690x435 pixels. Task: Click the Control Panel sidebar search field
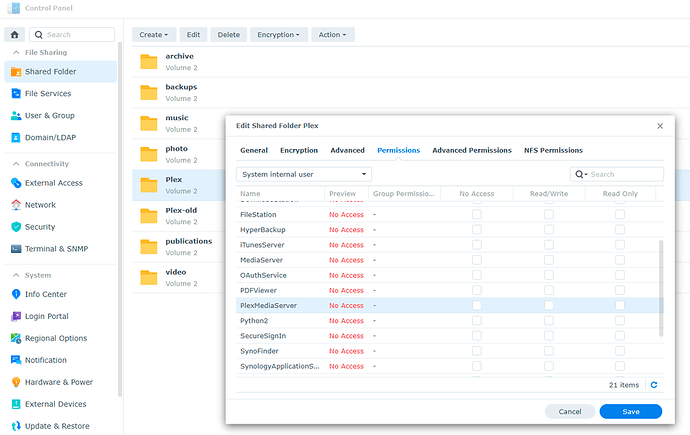click(x=72, y=34)
